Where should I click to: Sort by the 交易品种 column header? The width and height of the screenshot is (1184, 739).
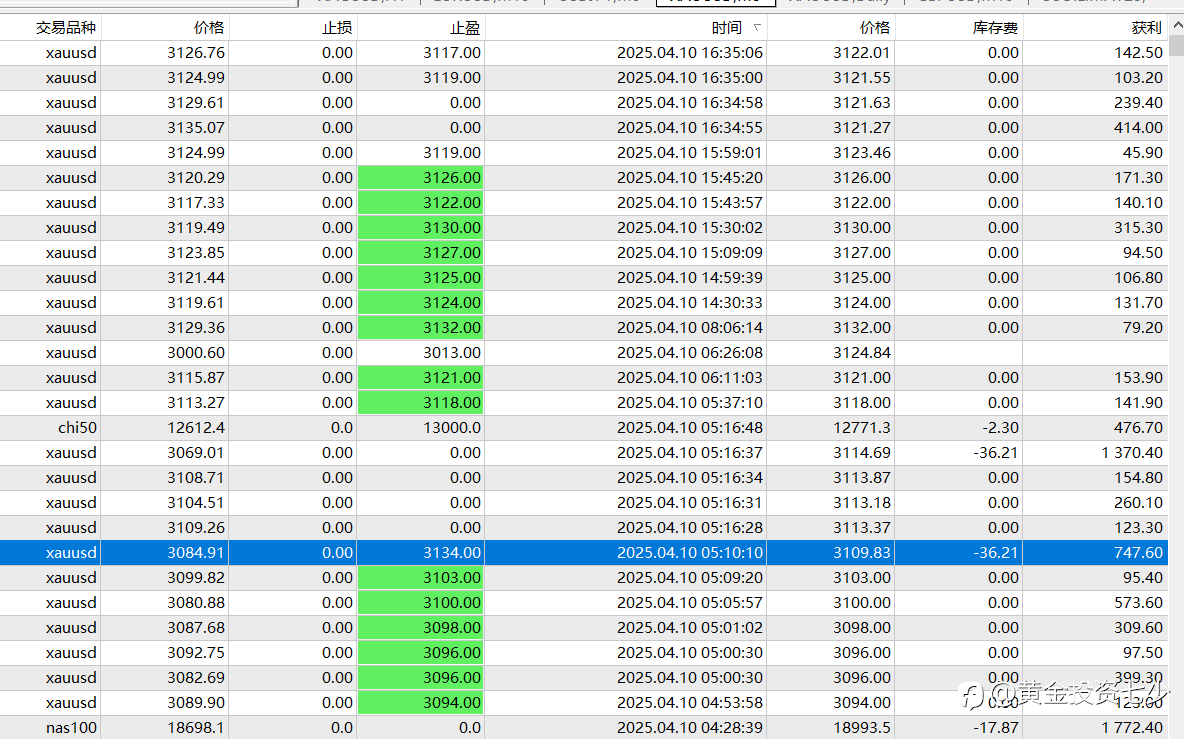pyautogui.click(x=66, y=28)
